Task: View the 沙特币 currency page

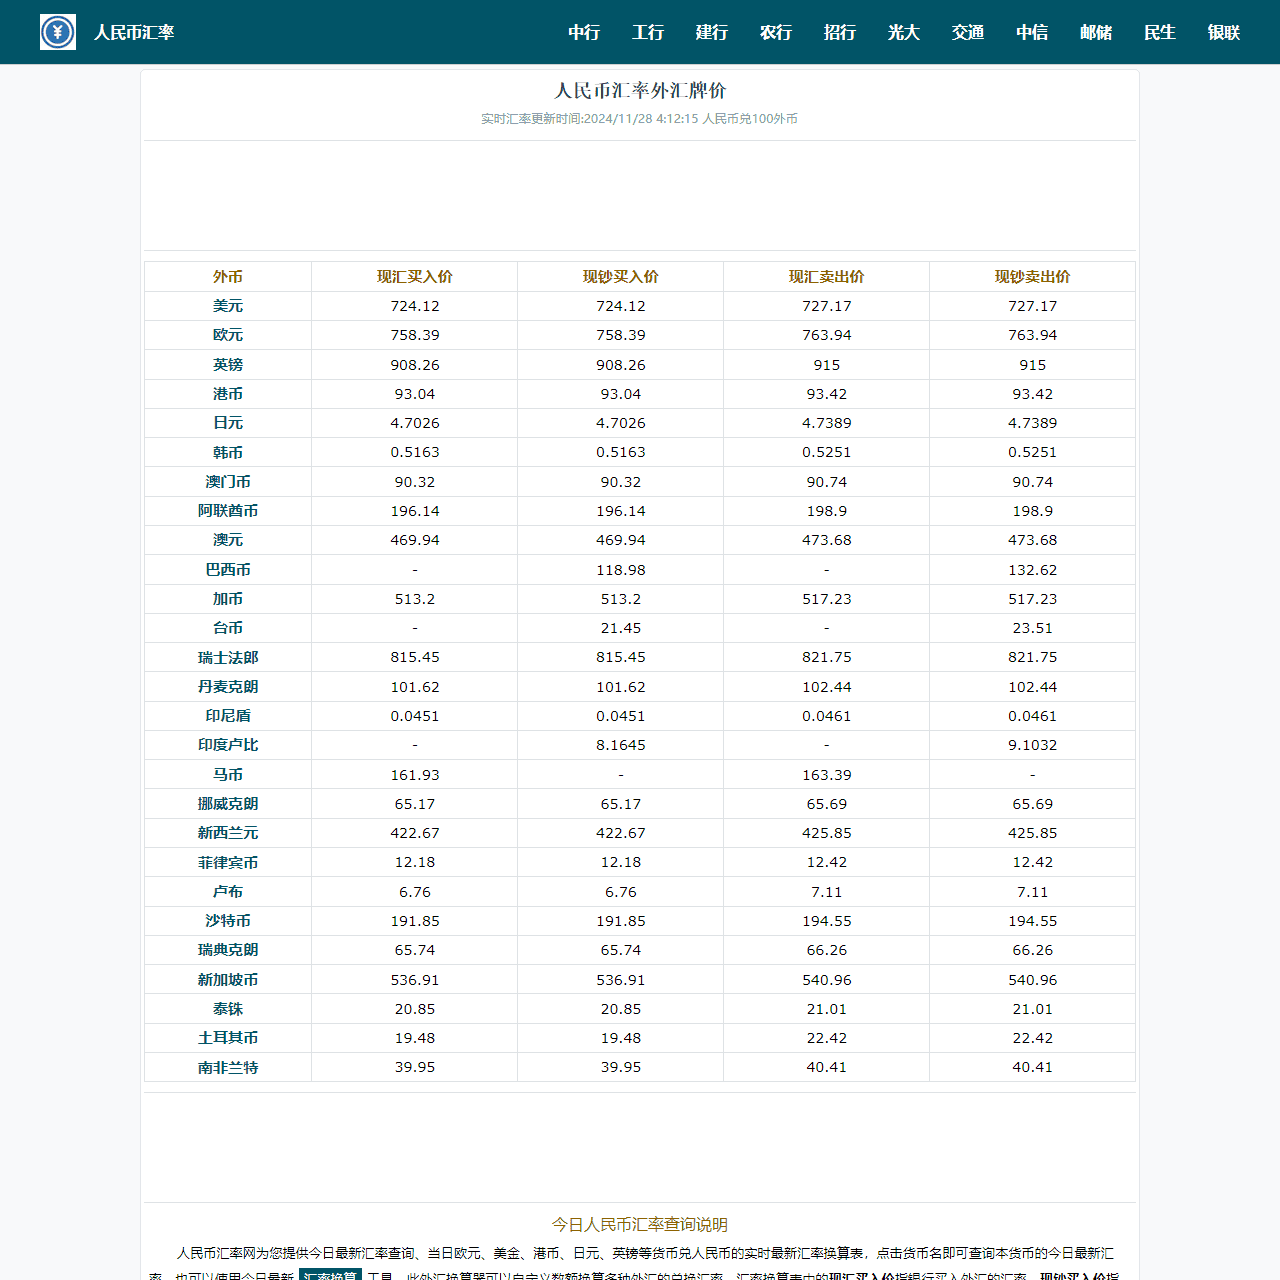Action: click(228, 921)
